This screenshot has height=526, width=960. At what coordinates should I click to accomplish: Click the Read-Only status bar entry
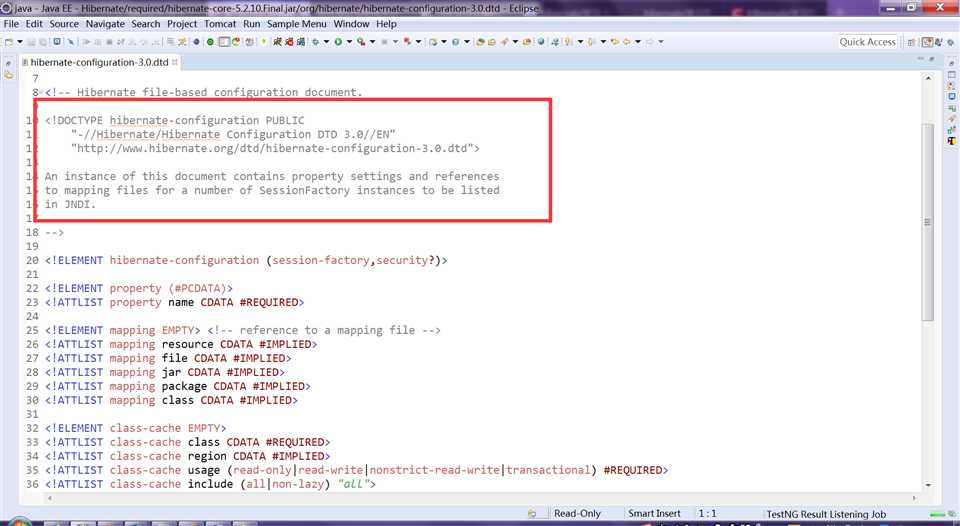pyautogui.click(x=577, y=514)
